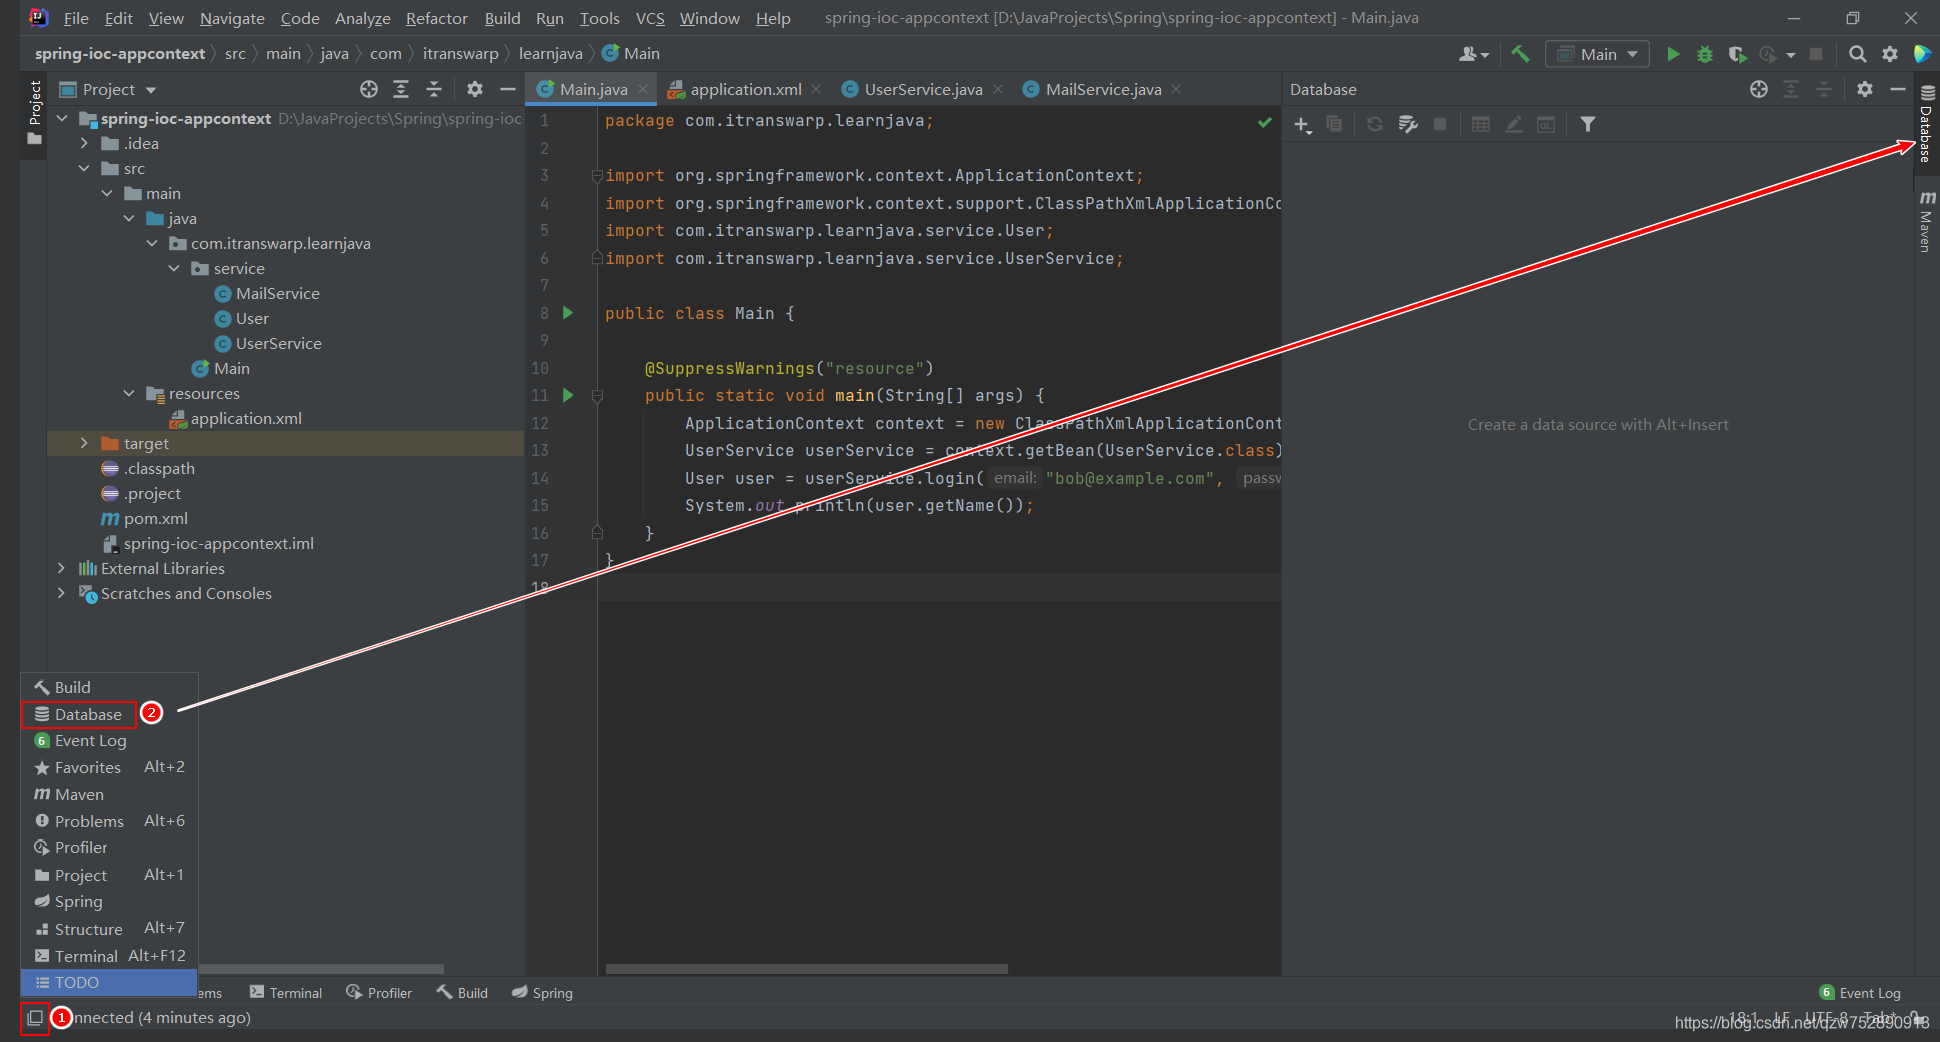Click the colorful Code With Me logo icon
This screenshot has height=1042, width=1940.
click(x=1922, y=54)
